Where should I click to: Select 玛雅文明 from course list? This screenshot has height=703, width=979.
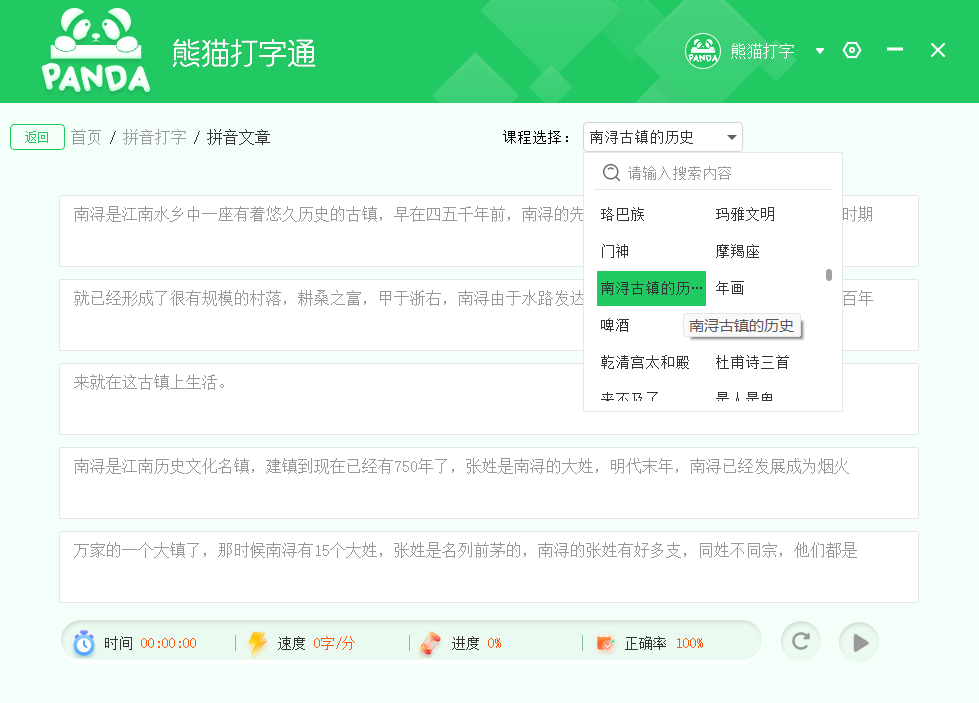[745, 215]
